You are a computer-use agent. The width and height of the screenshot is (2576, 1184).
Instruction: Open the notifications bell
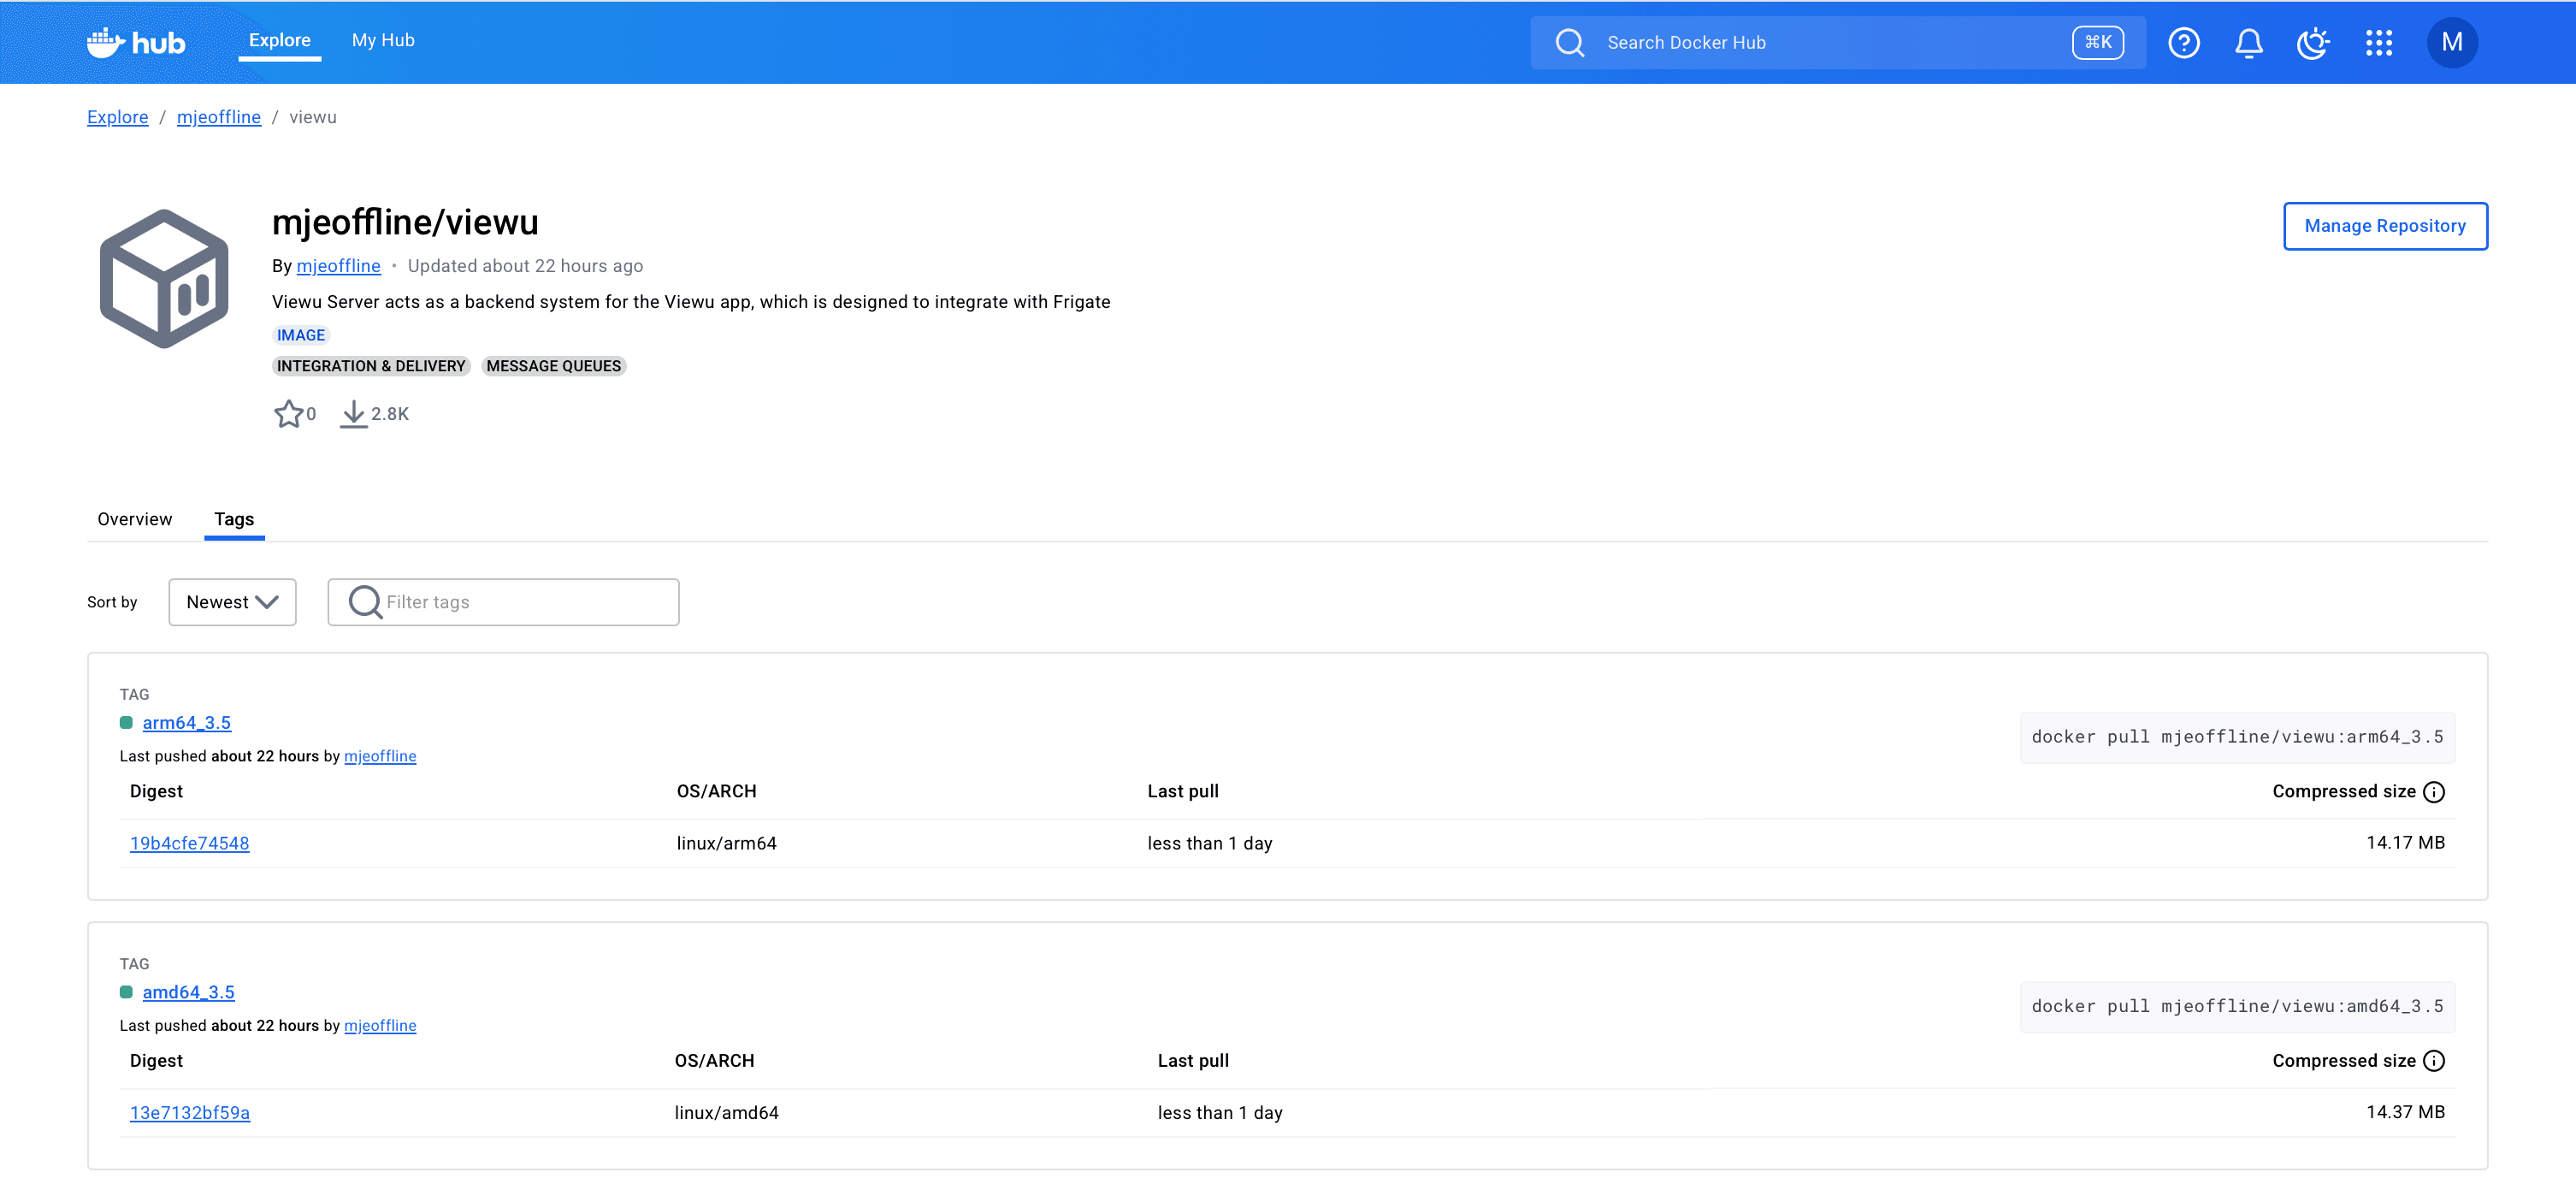click(x=2249, y=42)
